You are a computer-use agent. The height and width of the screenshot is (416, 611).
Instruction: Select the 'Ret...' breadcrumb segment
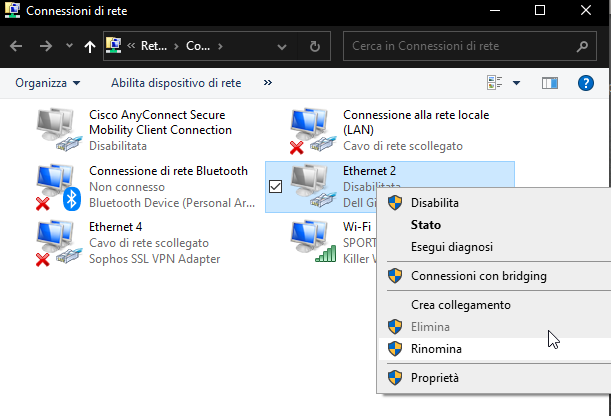154,46
